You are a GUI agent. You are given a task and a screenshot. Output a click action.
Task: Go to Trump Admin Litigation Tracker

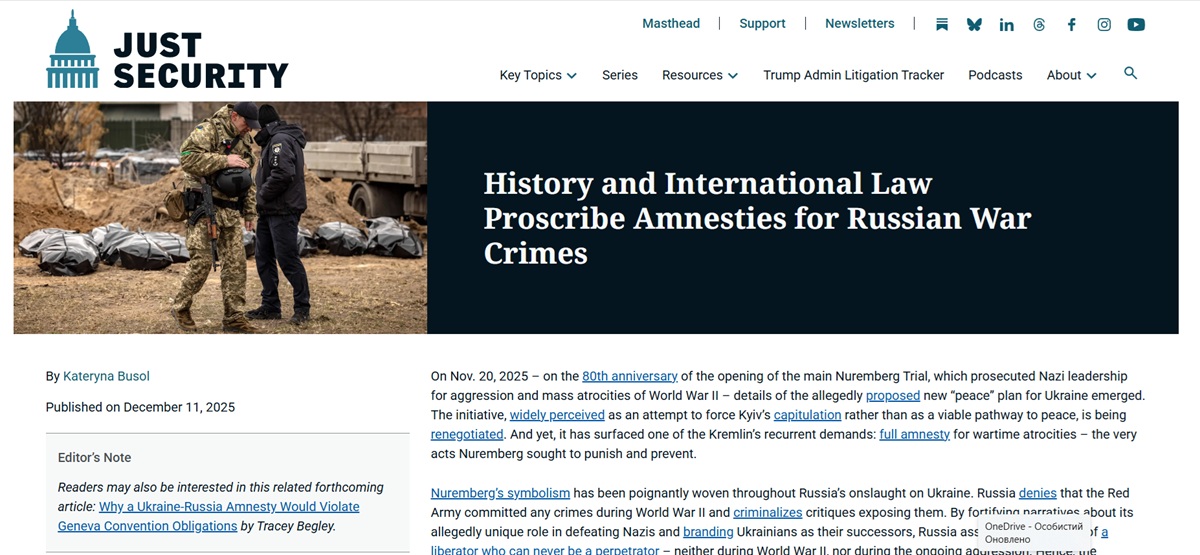click(x=853, y=75)
